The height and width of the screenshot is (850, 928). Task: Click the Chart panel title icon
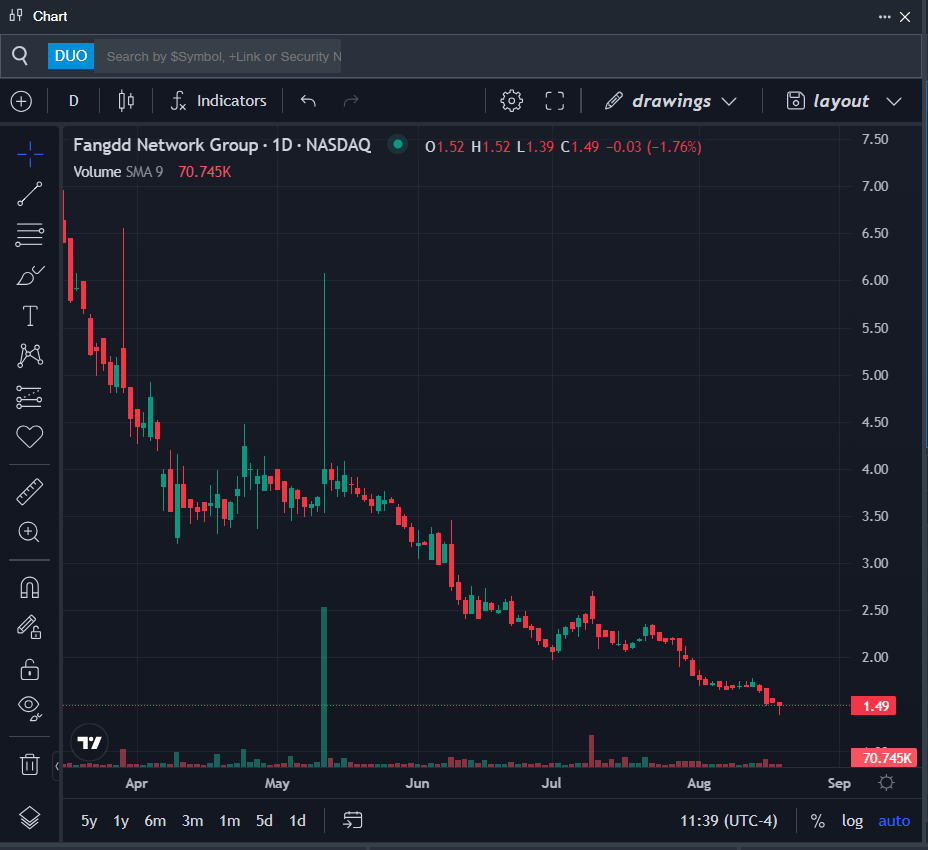[x=16, y=15]
